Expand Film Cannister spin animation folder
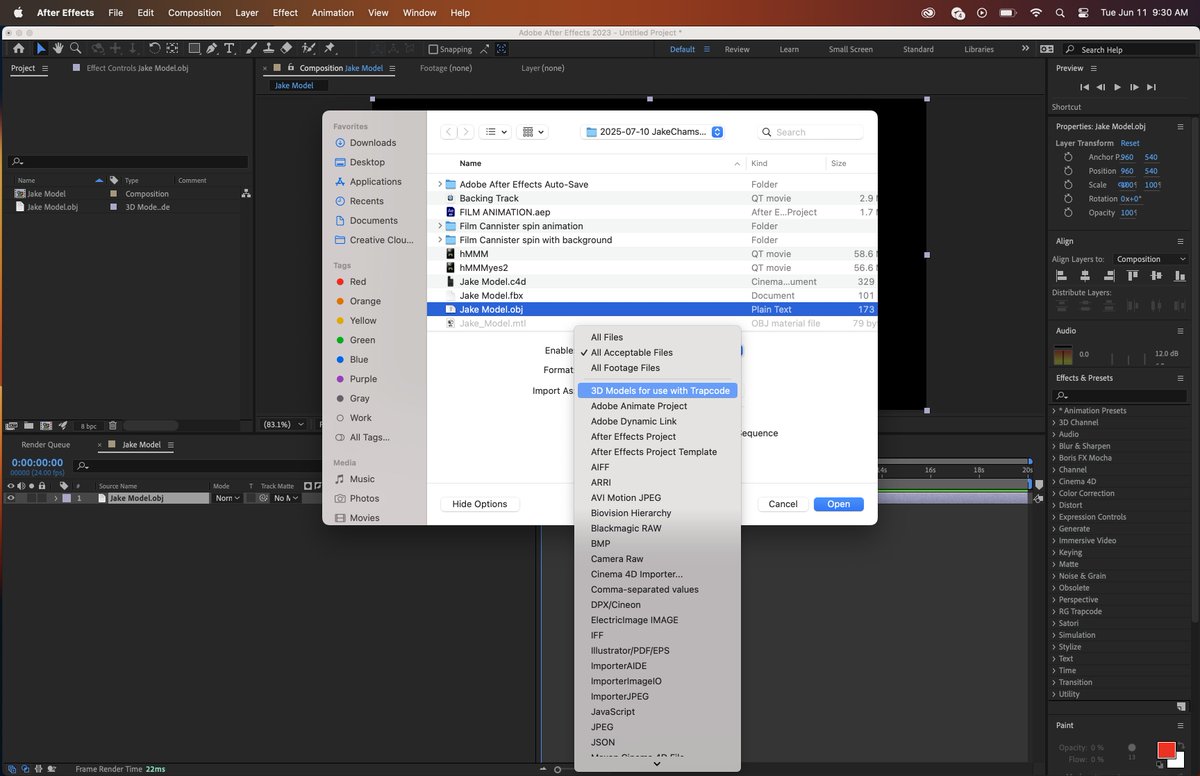This screenshot has width=1200, height=776. coord(440,226)
